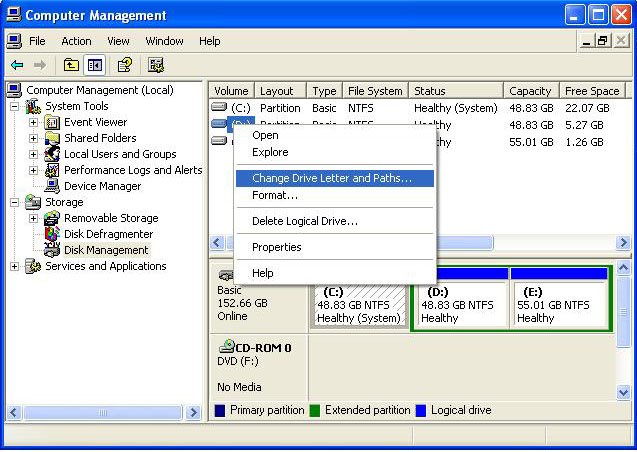Image resolution: width=637 pixels, height=452 pixels.
Task: Collapse the Storage node
Action: 15,202
